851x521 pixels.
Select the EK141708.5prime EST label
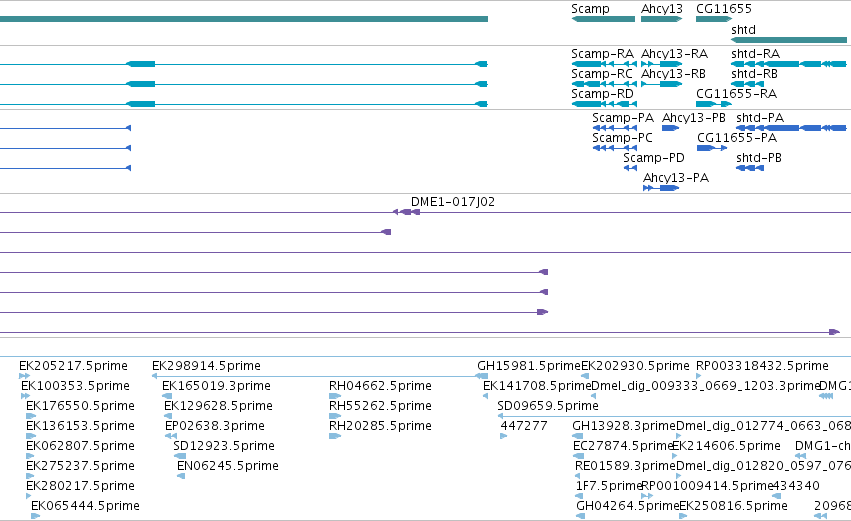click(537, 386)
